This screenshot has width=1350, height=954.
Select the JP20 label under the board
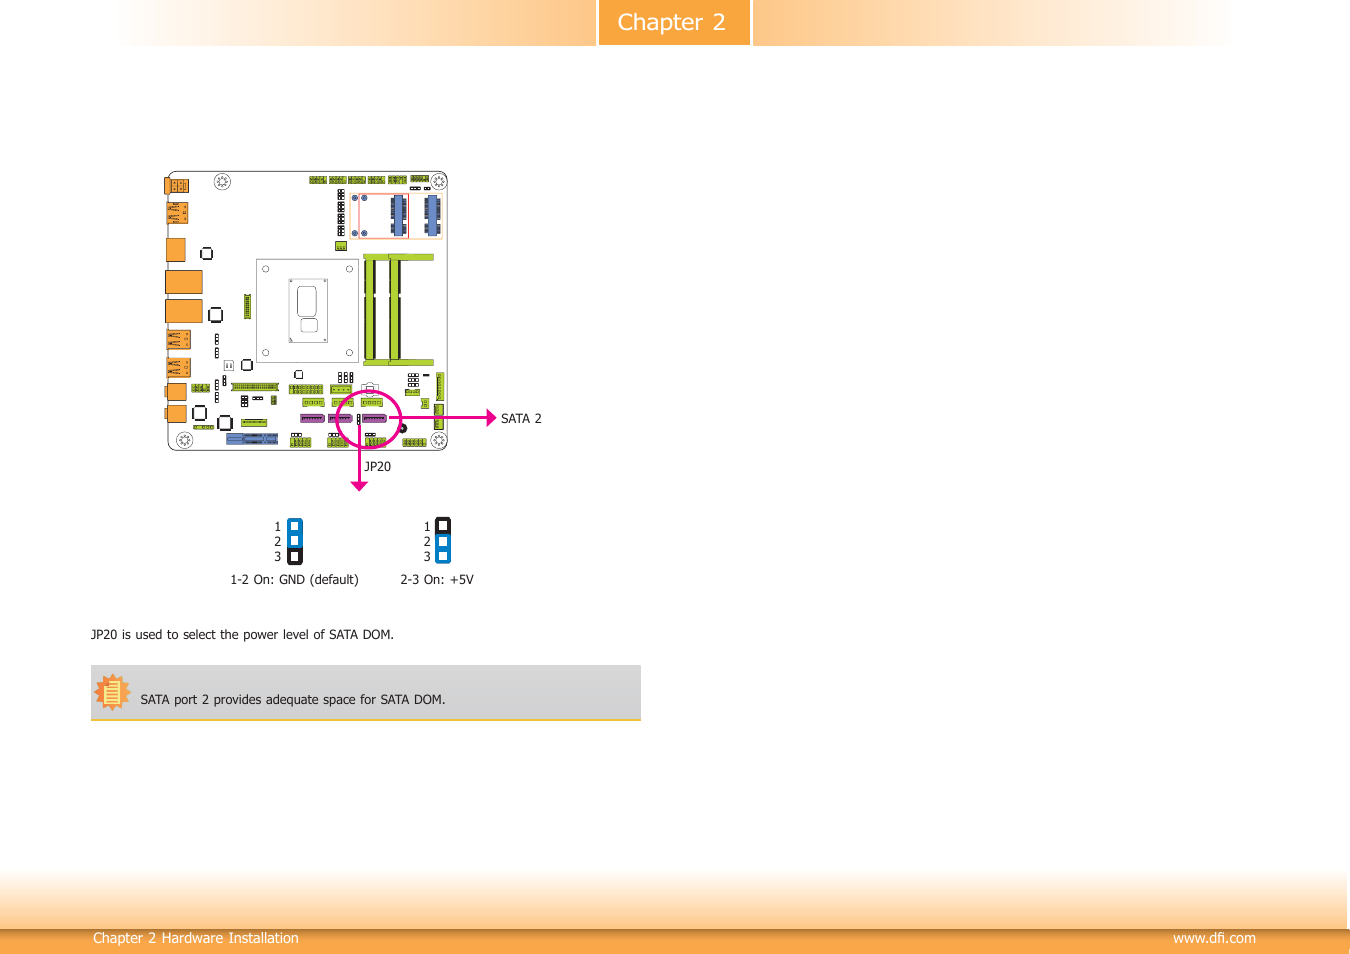pos(377,467)
